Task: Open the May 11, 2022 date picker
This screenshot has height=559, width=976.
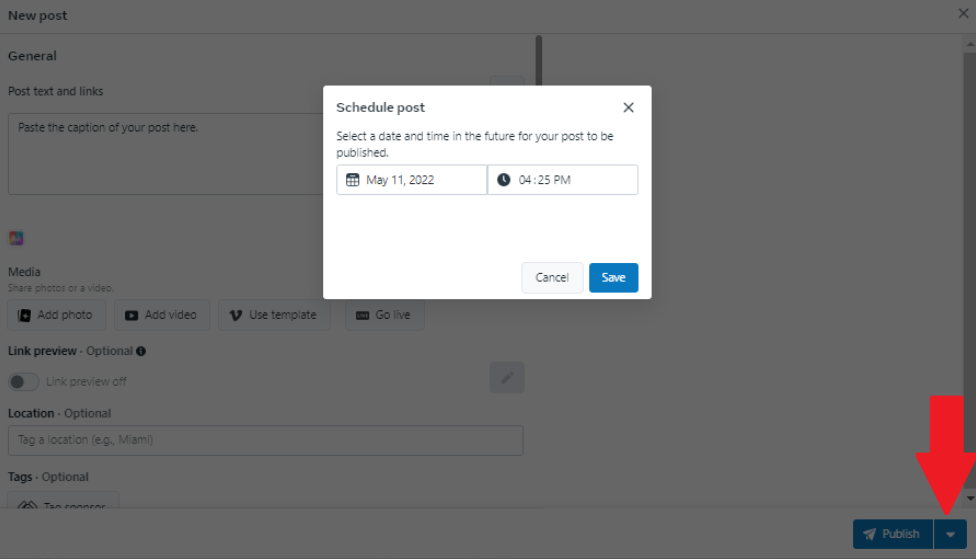Action: pos(412,180)
